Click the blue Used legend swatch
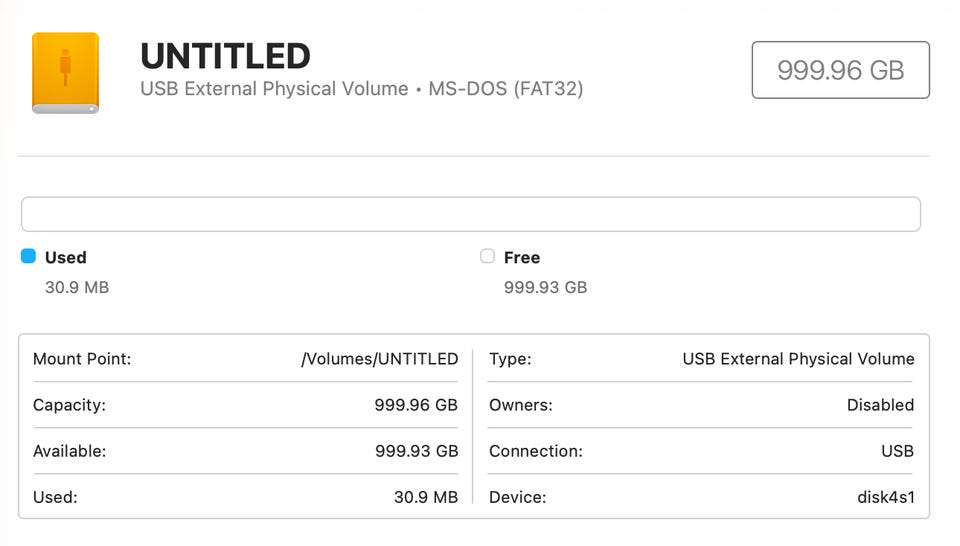 coord(28,256)
